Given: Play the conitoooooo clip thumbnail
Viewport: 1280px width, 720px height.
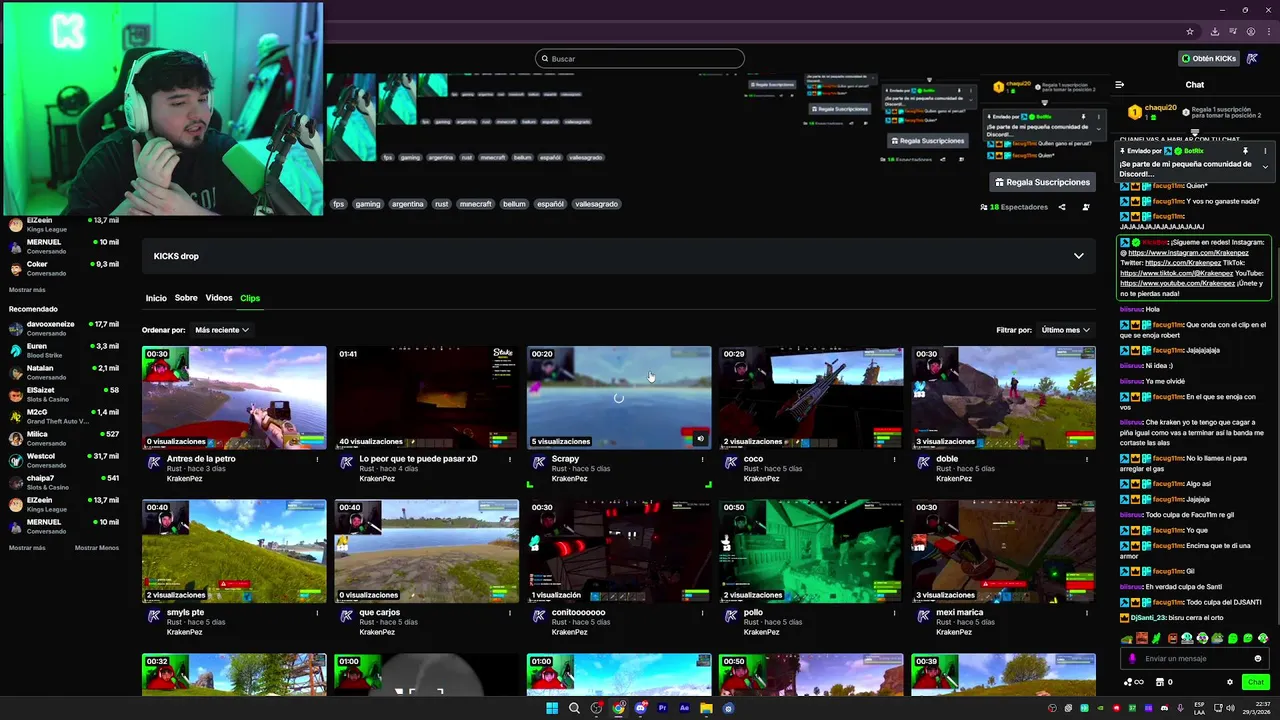Looking at the screenshot, I should (x=619, y=551).
